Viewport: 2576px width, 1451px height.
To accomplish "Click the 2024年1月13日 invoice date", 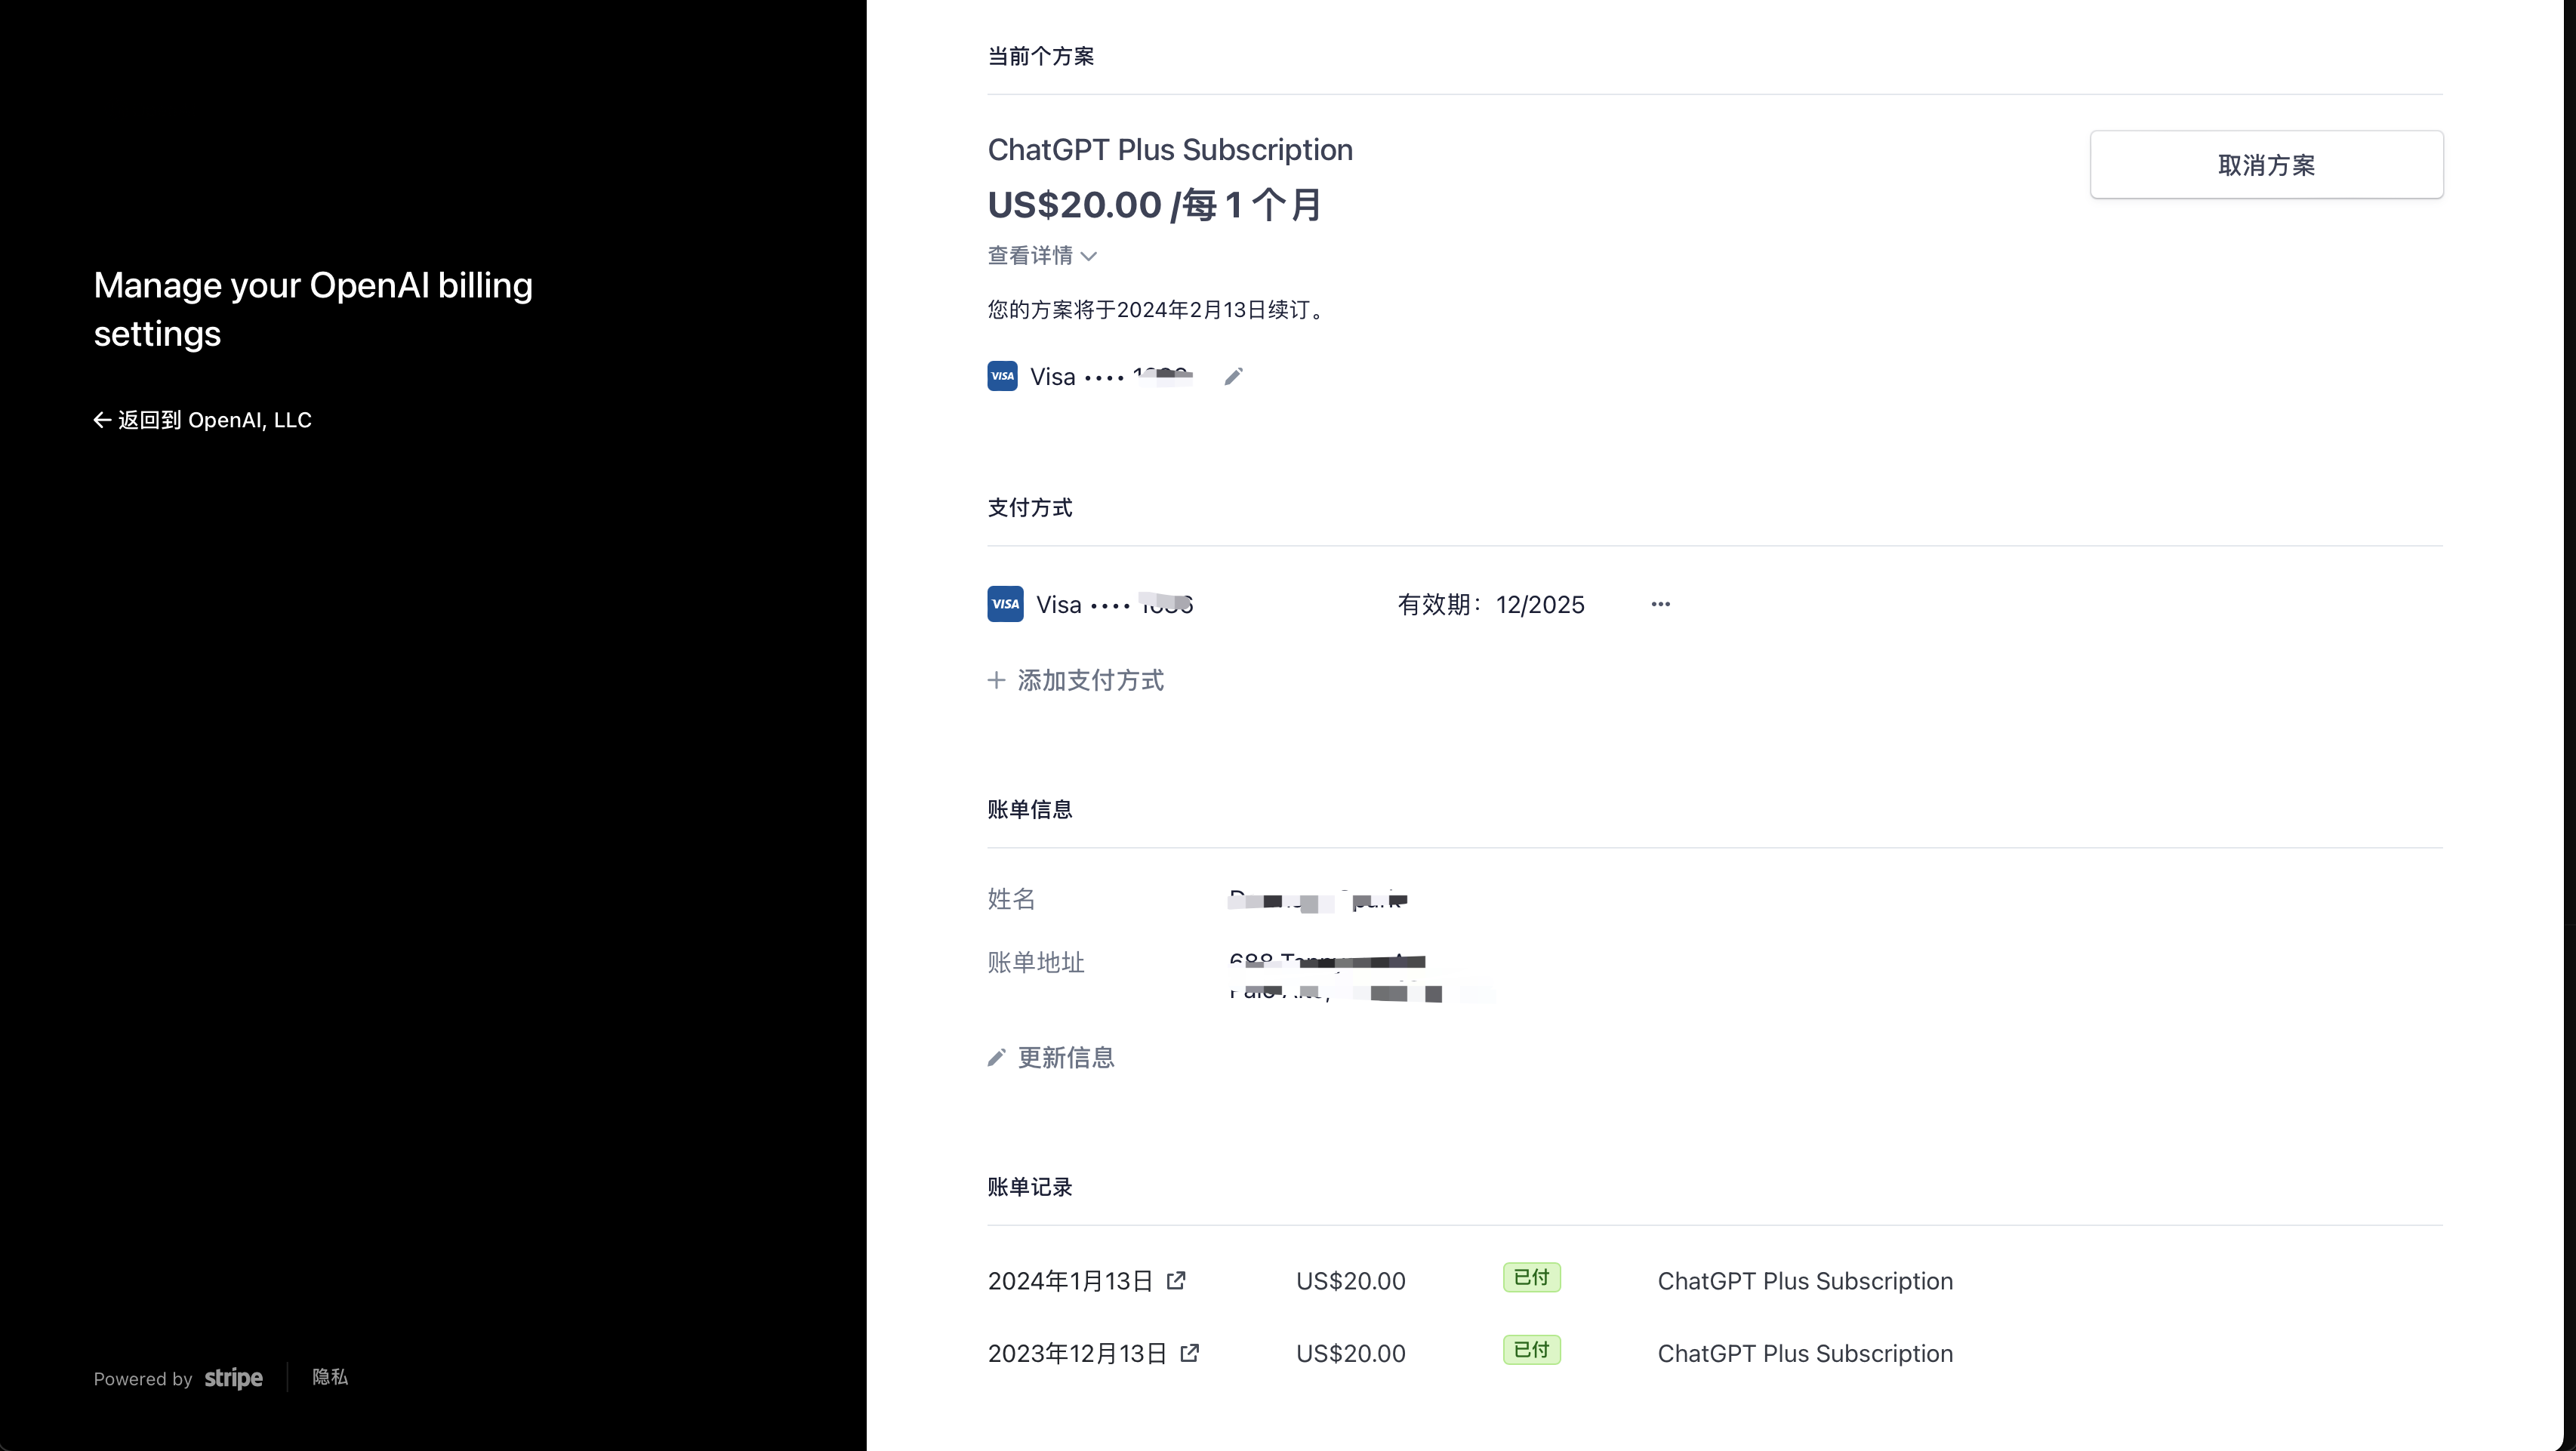I will (1070, 1281).
